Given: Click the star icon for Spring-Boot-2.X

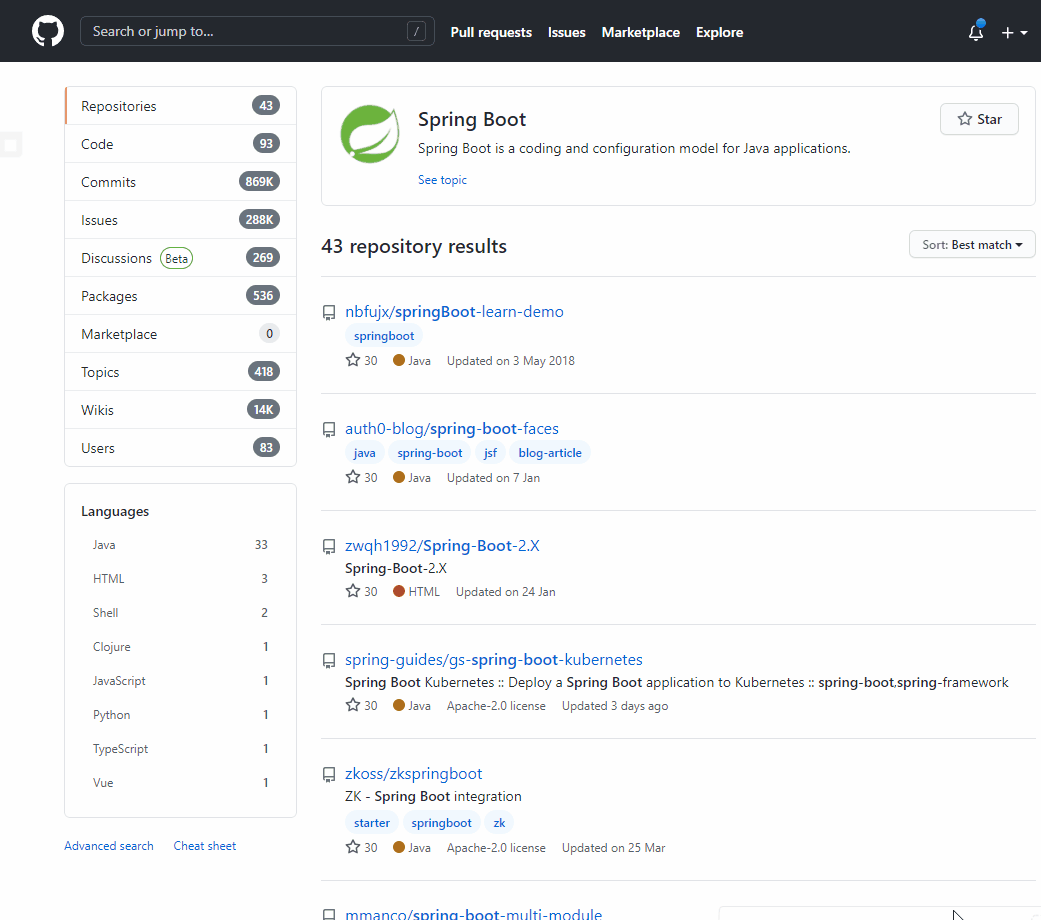Looking at the screenshot, I should point(353,591).
